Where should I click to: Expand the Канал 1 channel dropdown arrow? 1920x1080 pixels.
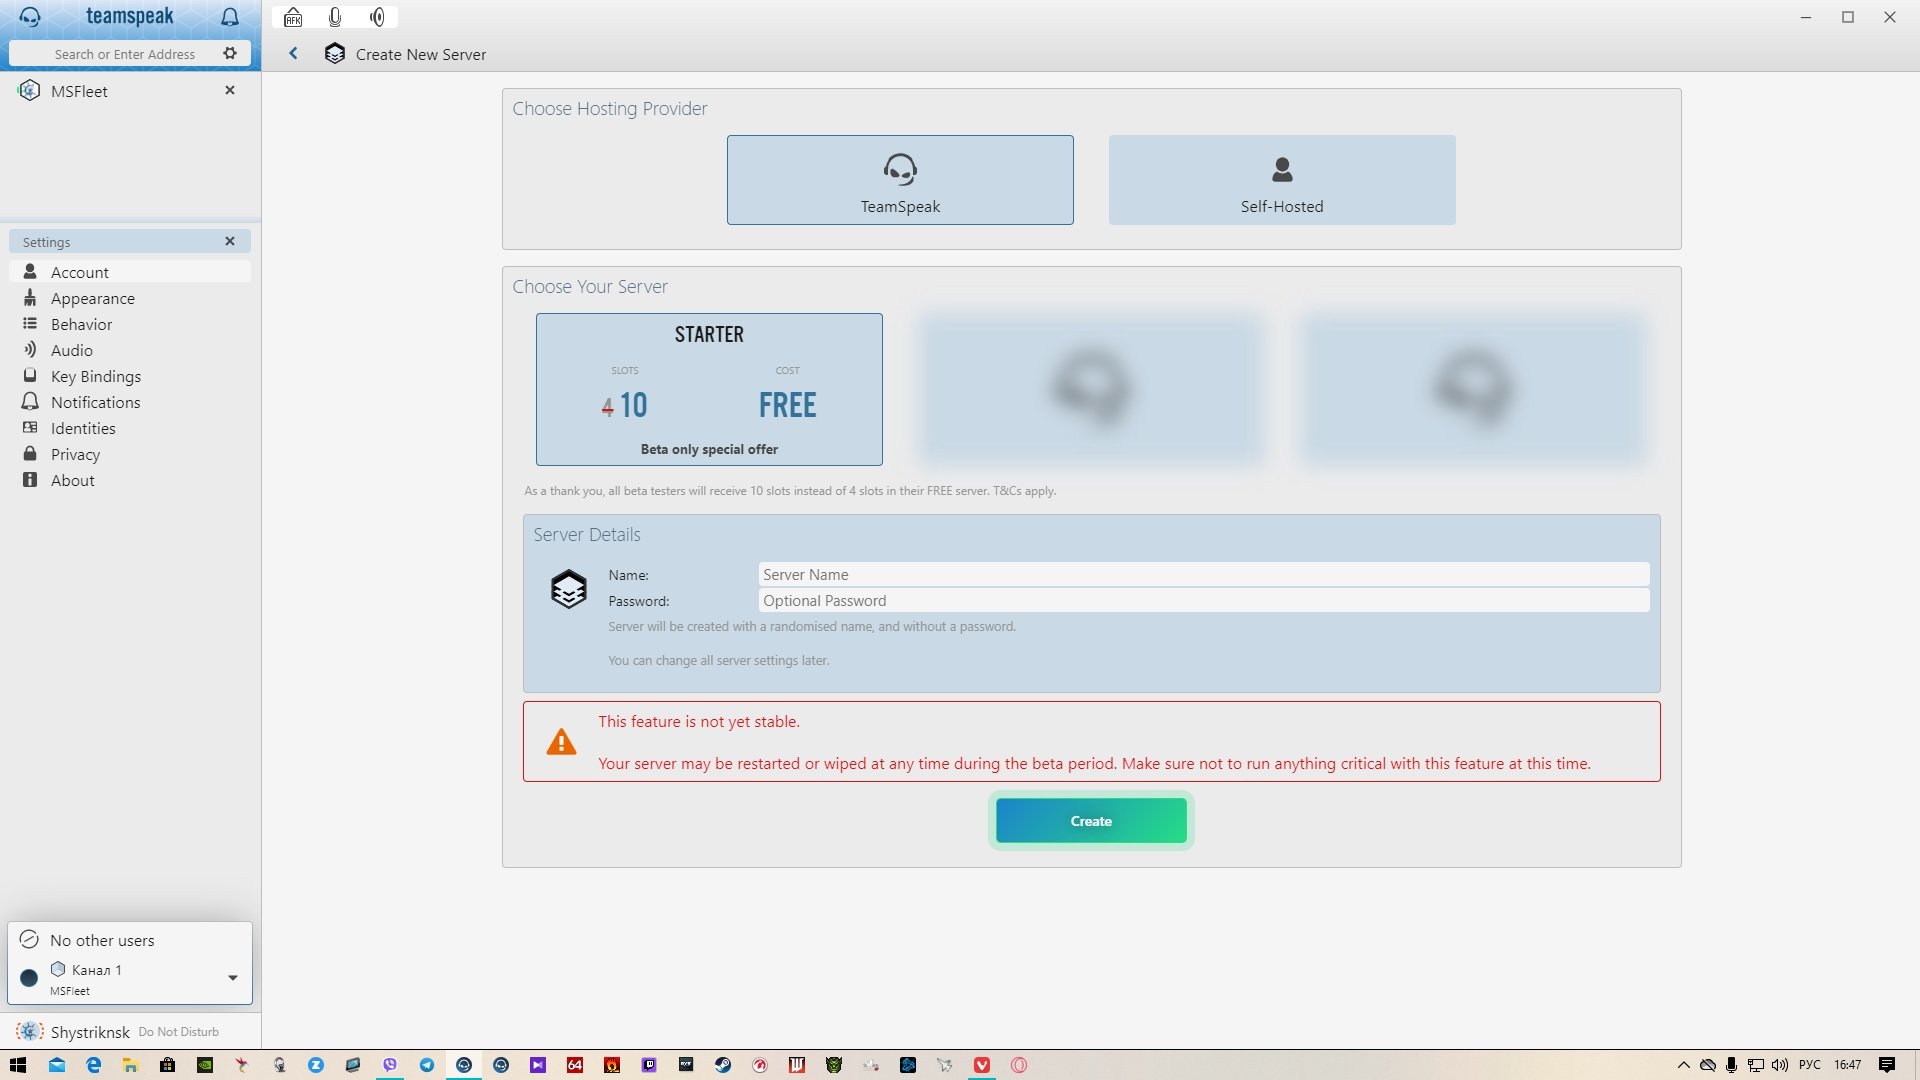(233, 977)
